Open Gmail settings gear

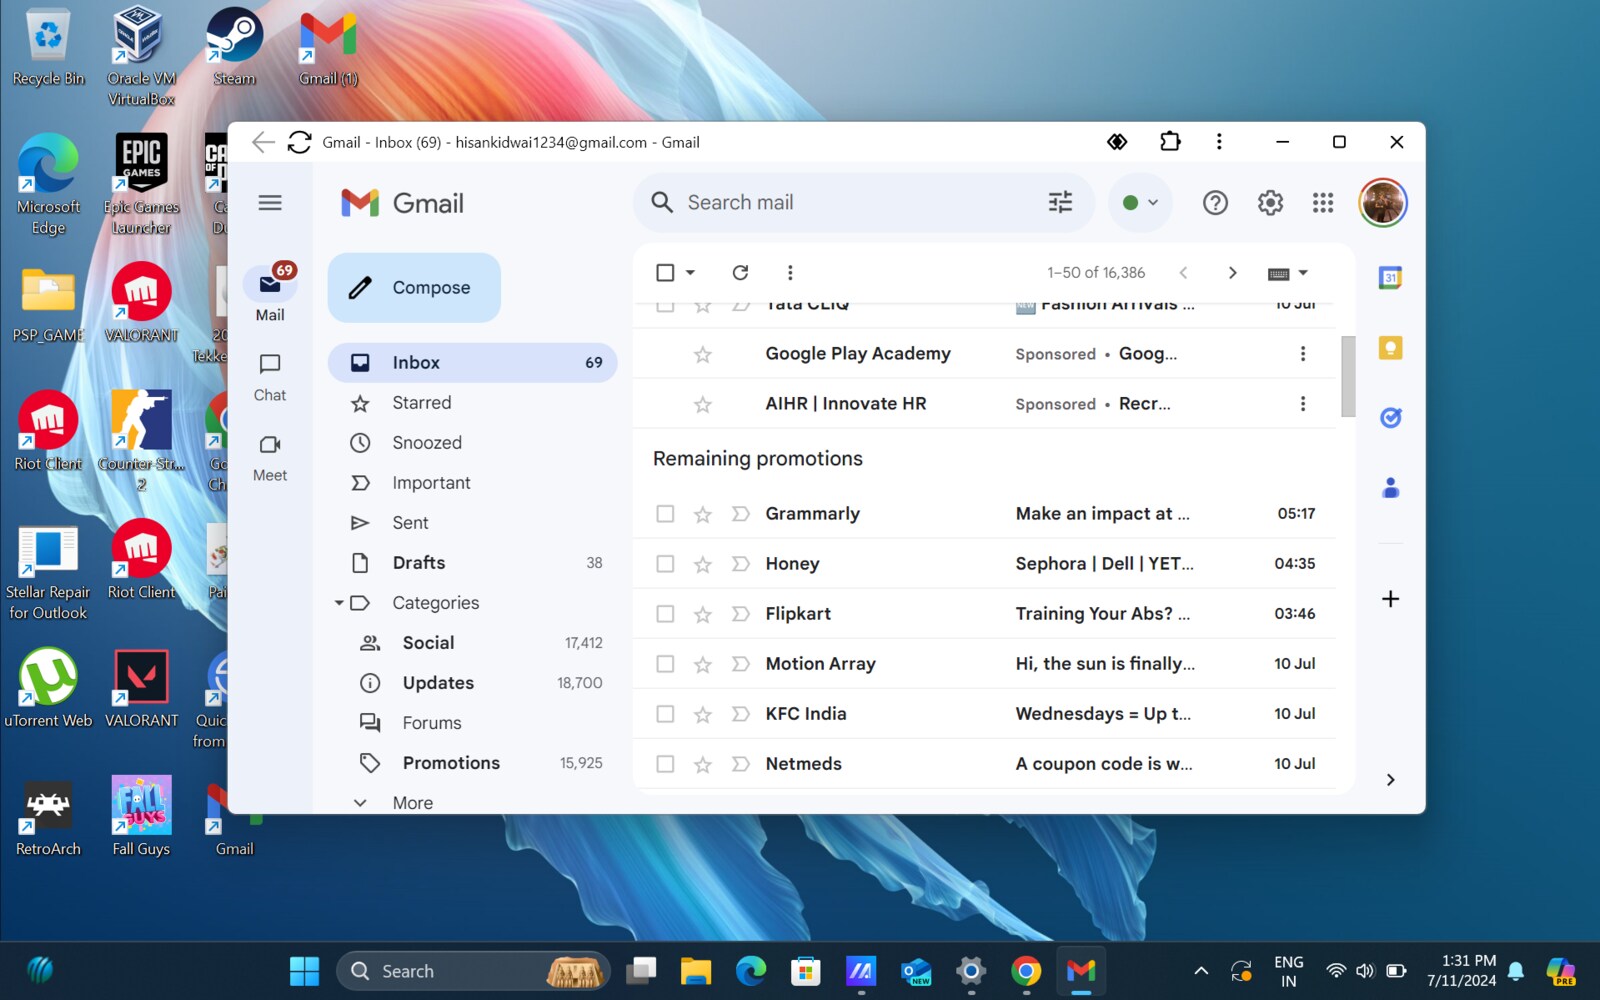point(1269,202)
